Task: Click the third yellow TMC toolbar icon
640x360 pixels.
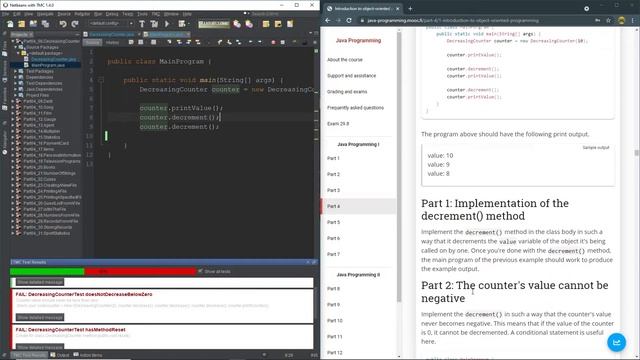Action: 290,24
